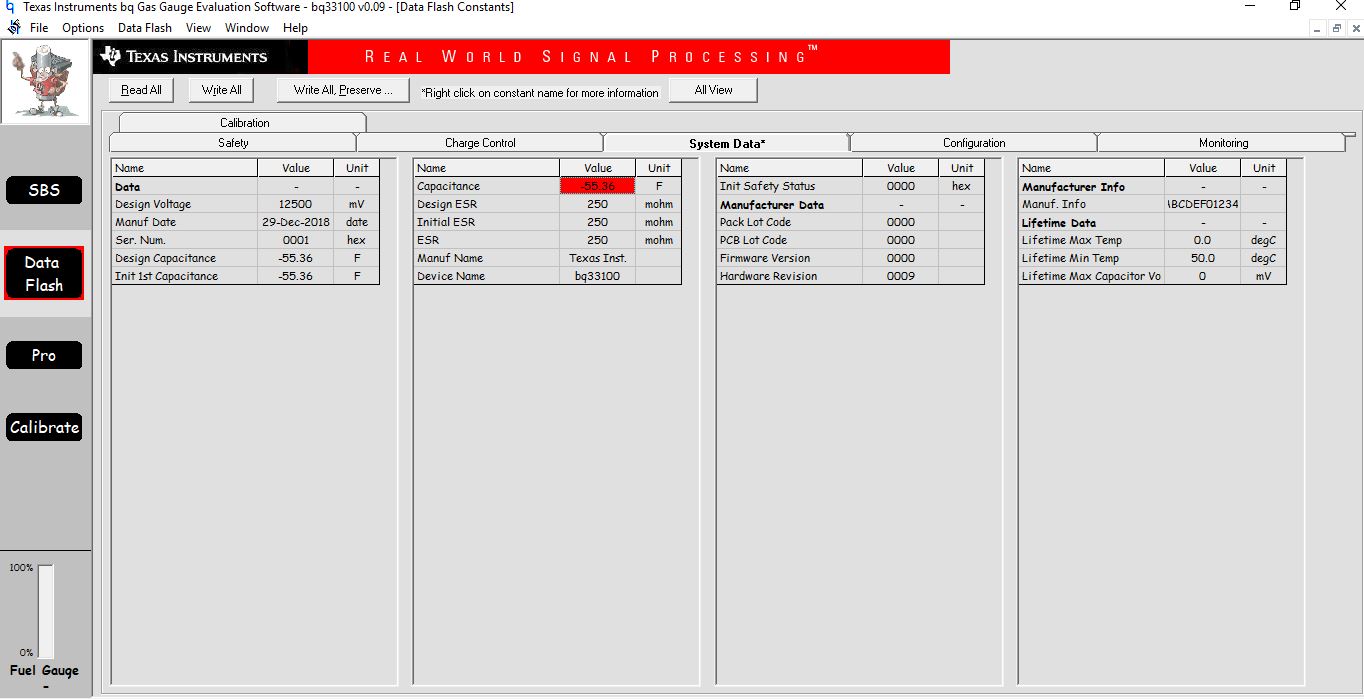1364x699 pixels.
Task: Select the red highlighted Capacitance value
Action: tap(597, 186)
